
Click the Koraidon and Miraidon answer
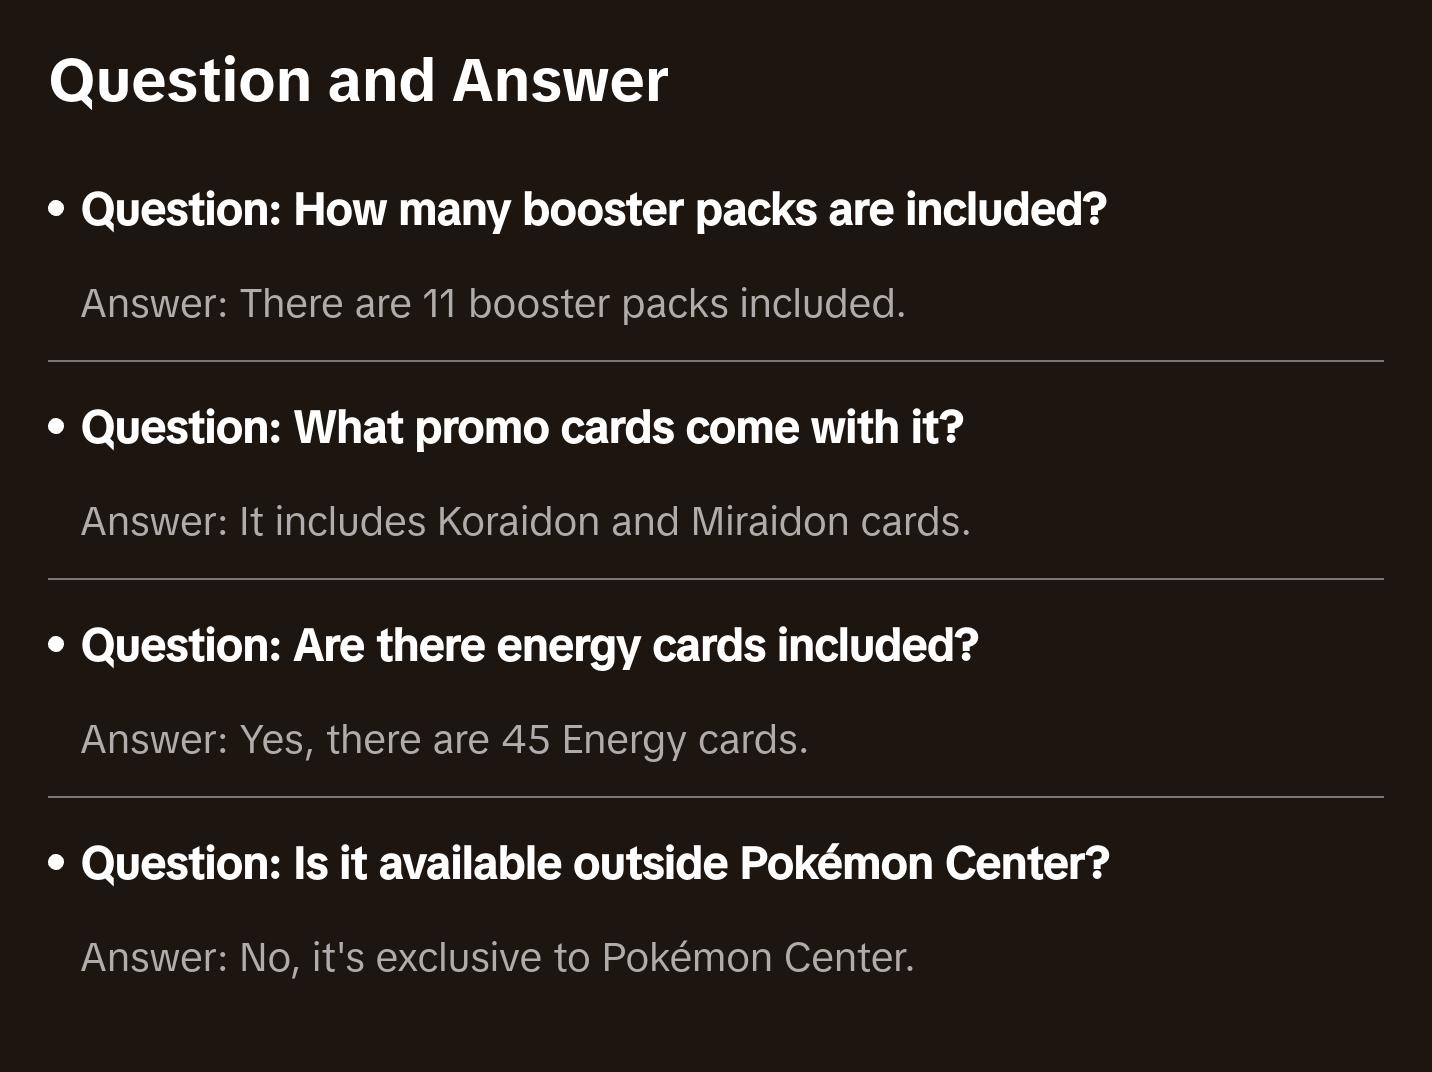point(526,522)
